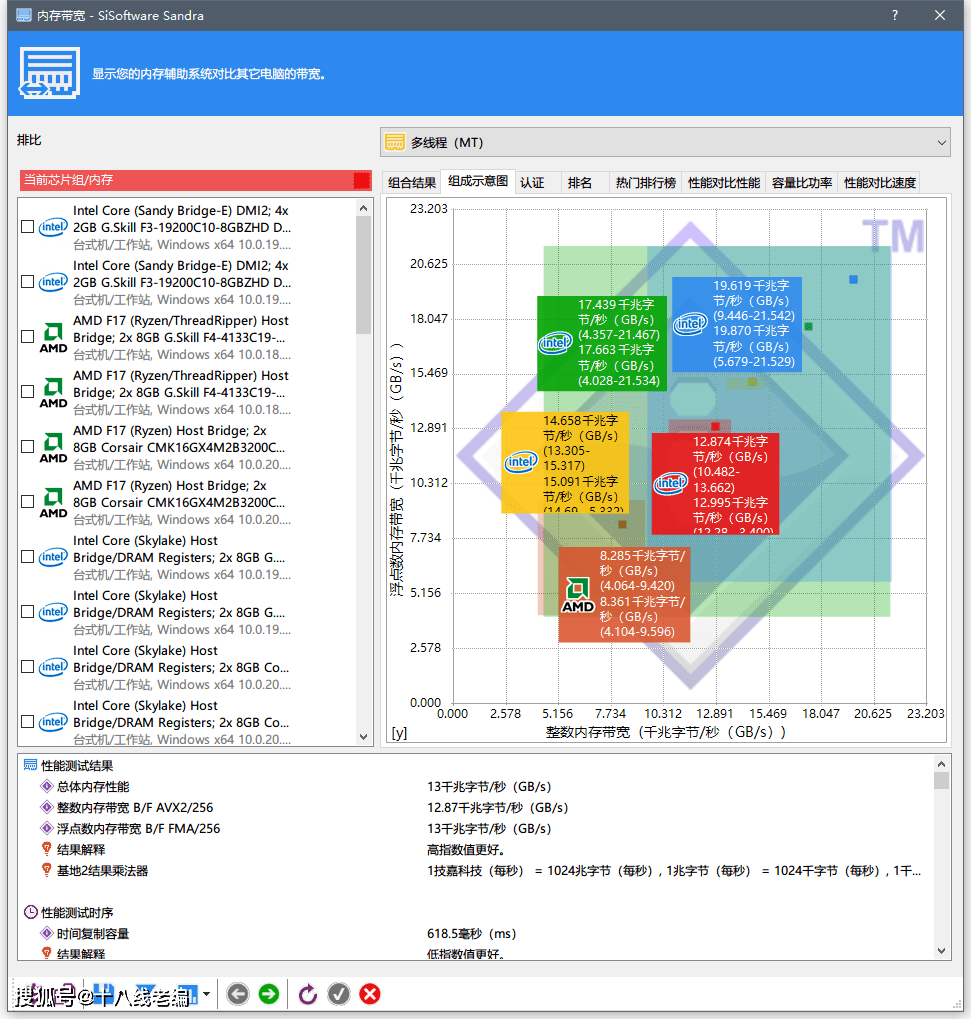Select the 性能对比速度 tab

click(879, 182)
